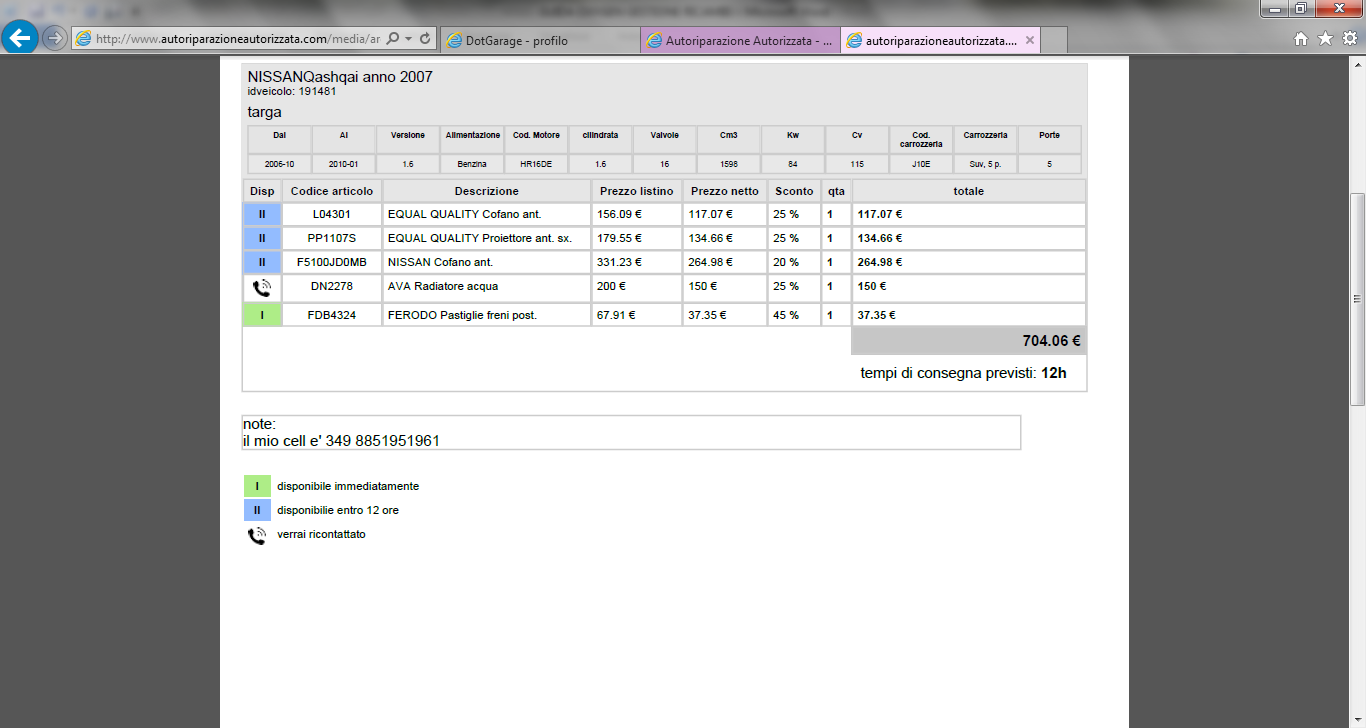1366x728 pixels.
Task: Click 'NISSAN Cofano ant.' description
Action: tap(440, 262)
